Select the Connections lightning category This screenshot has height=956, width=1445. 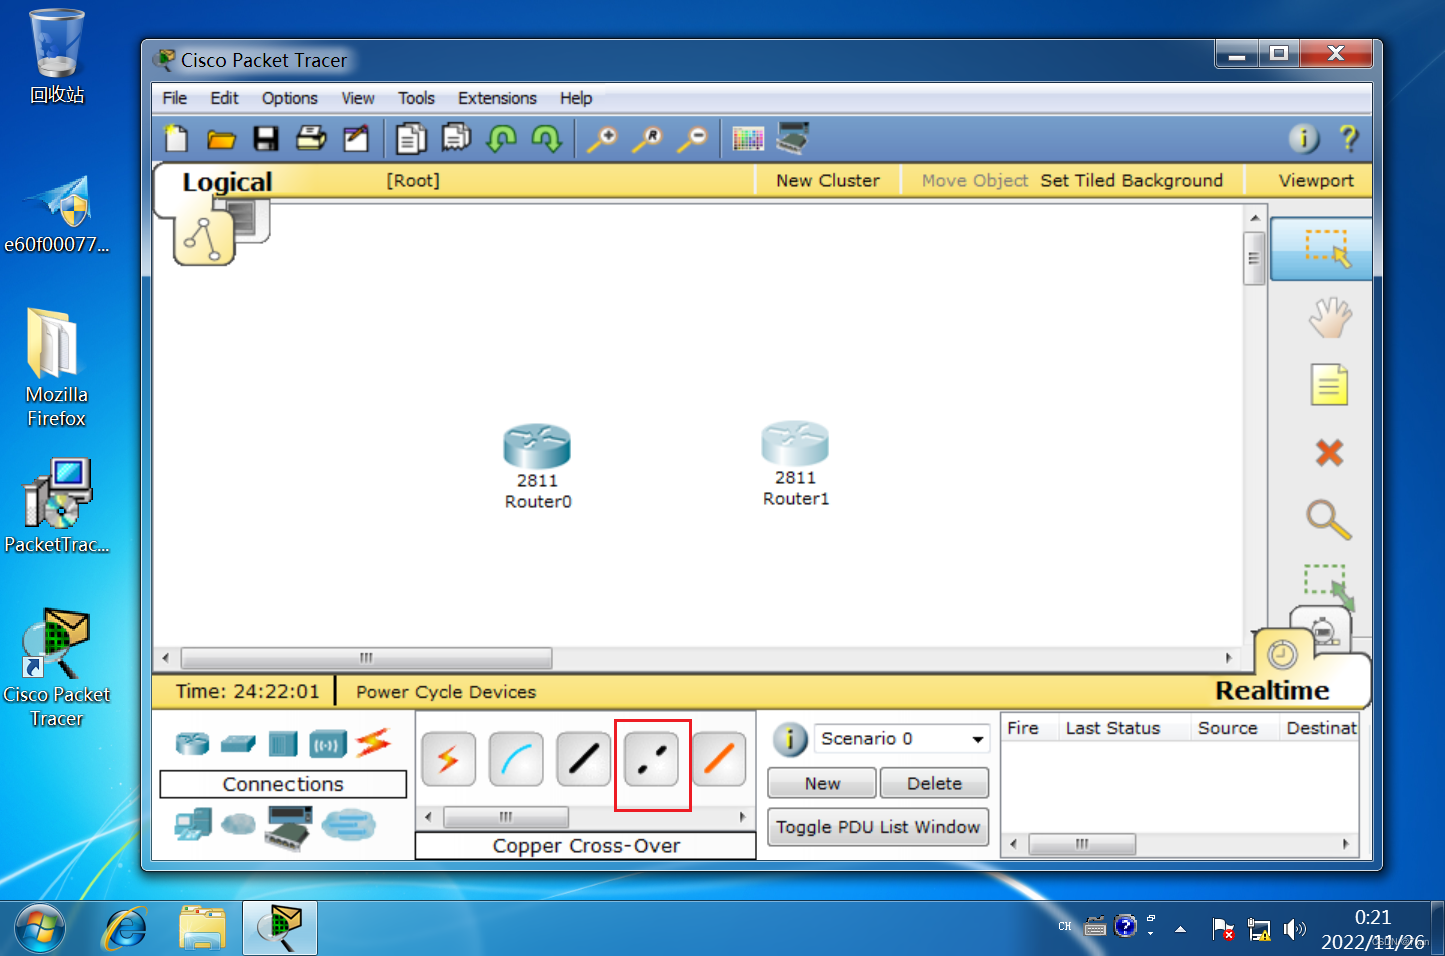373,742
